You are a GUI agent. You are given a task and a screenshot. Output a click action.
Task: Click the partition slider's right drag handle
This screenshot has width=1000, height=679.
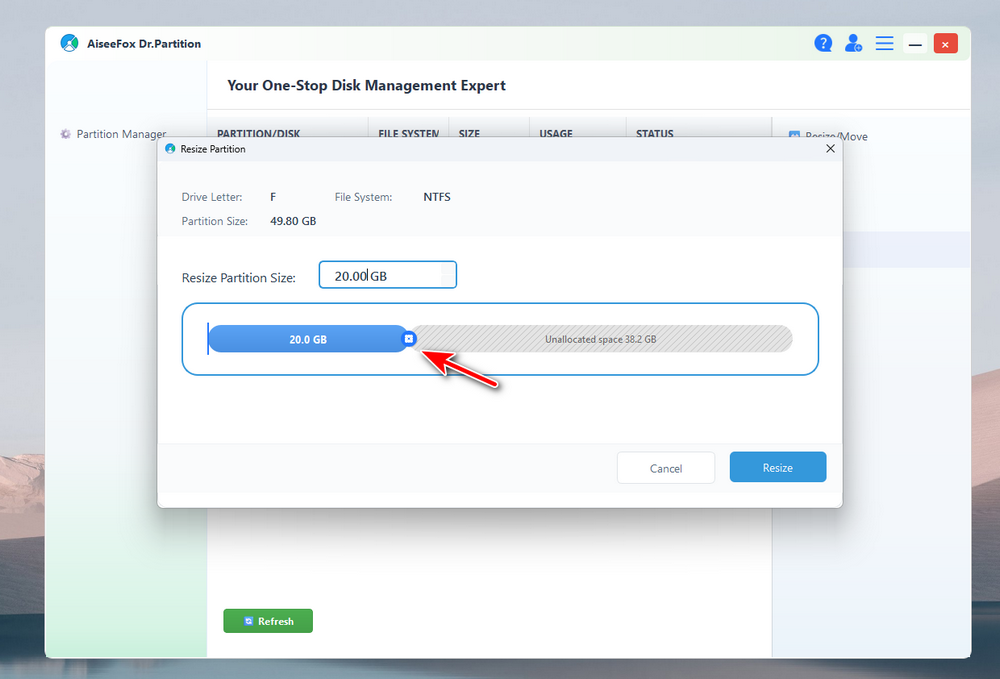pos(408,339)
